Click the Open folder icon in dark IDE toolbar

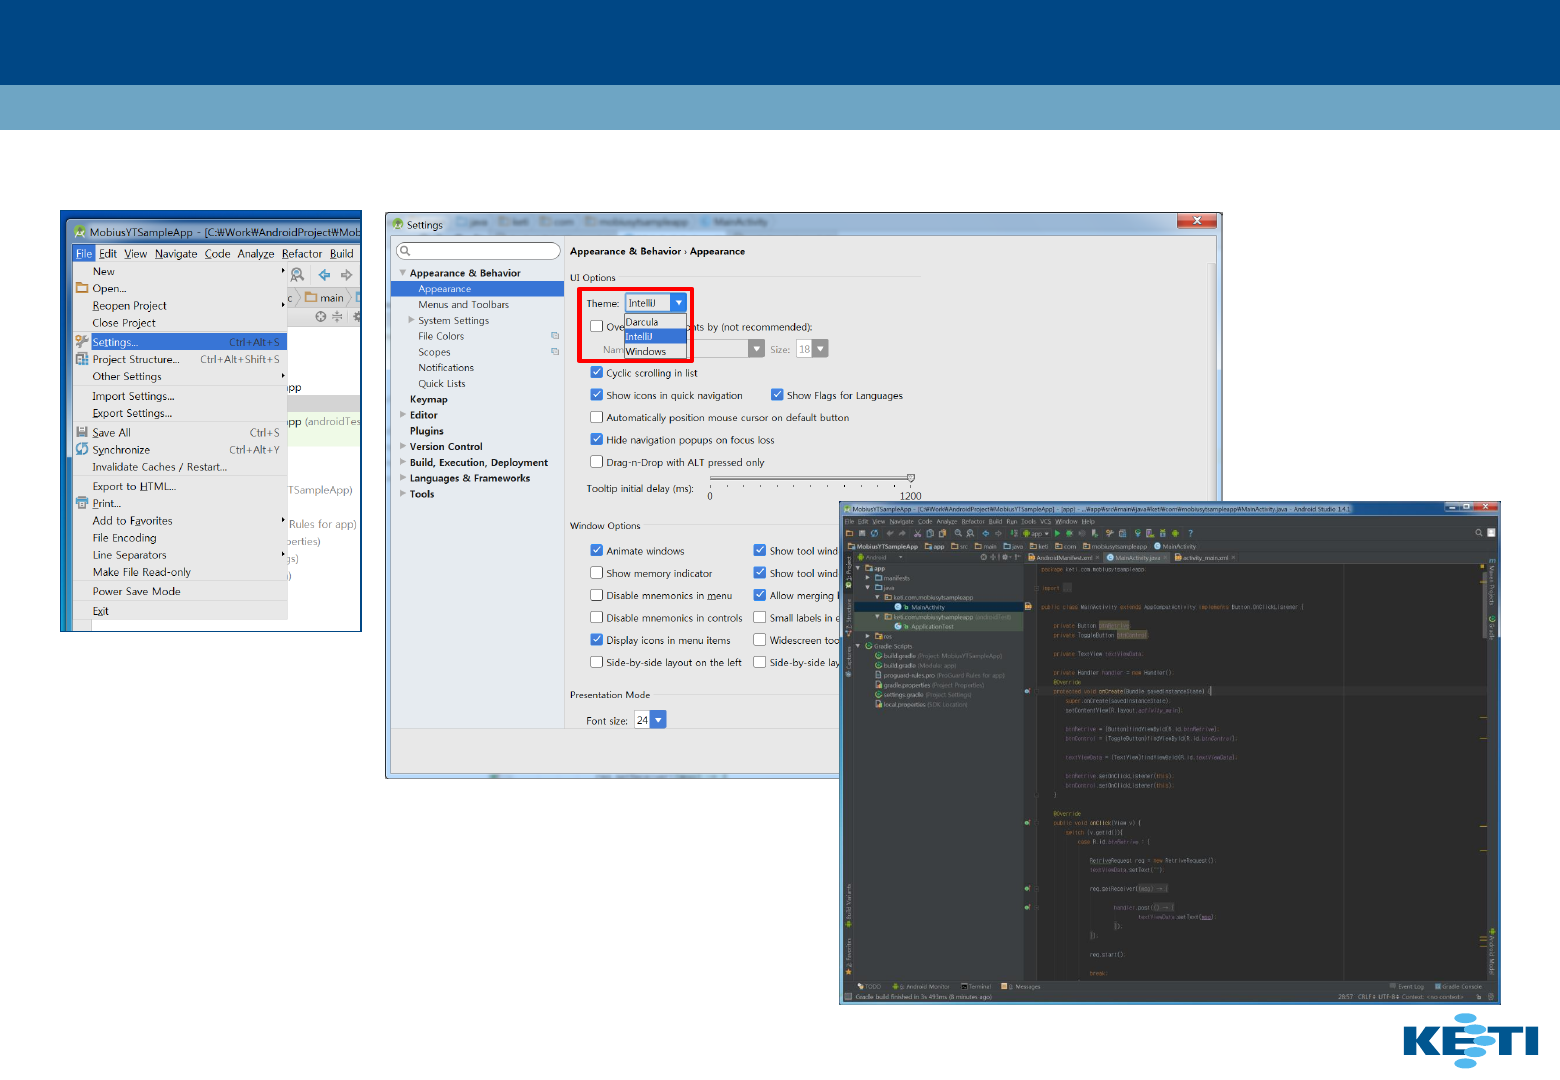850,533
